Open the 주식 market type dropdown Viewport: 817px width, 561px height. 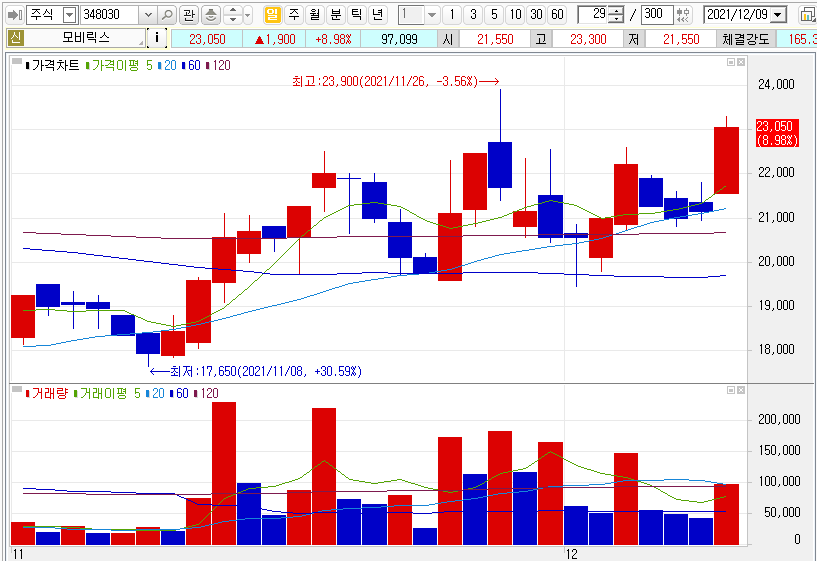coord(69,15)
